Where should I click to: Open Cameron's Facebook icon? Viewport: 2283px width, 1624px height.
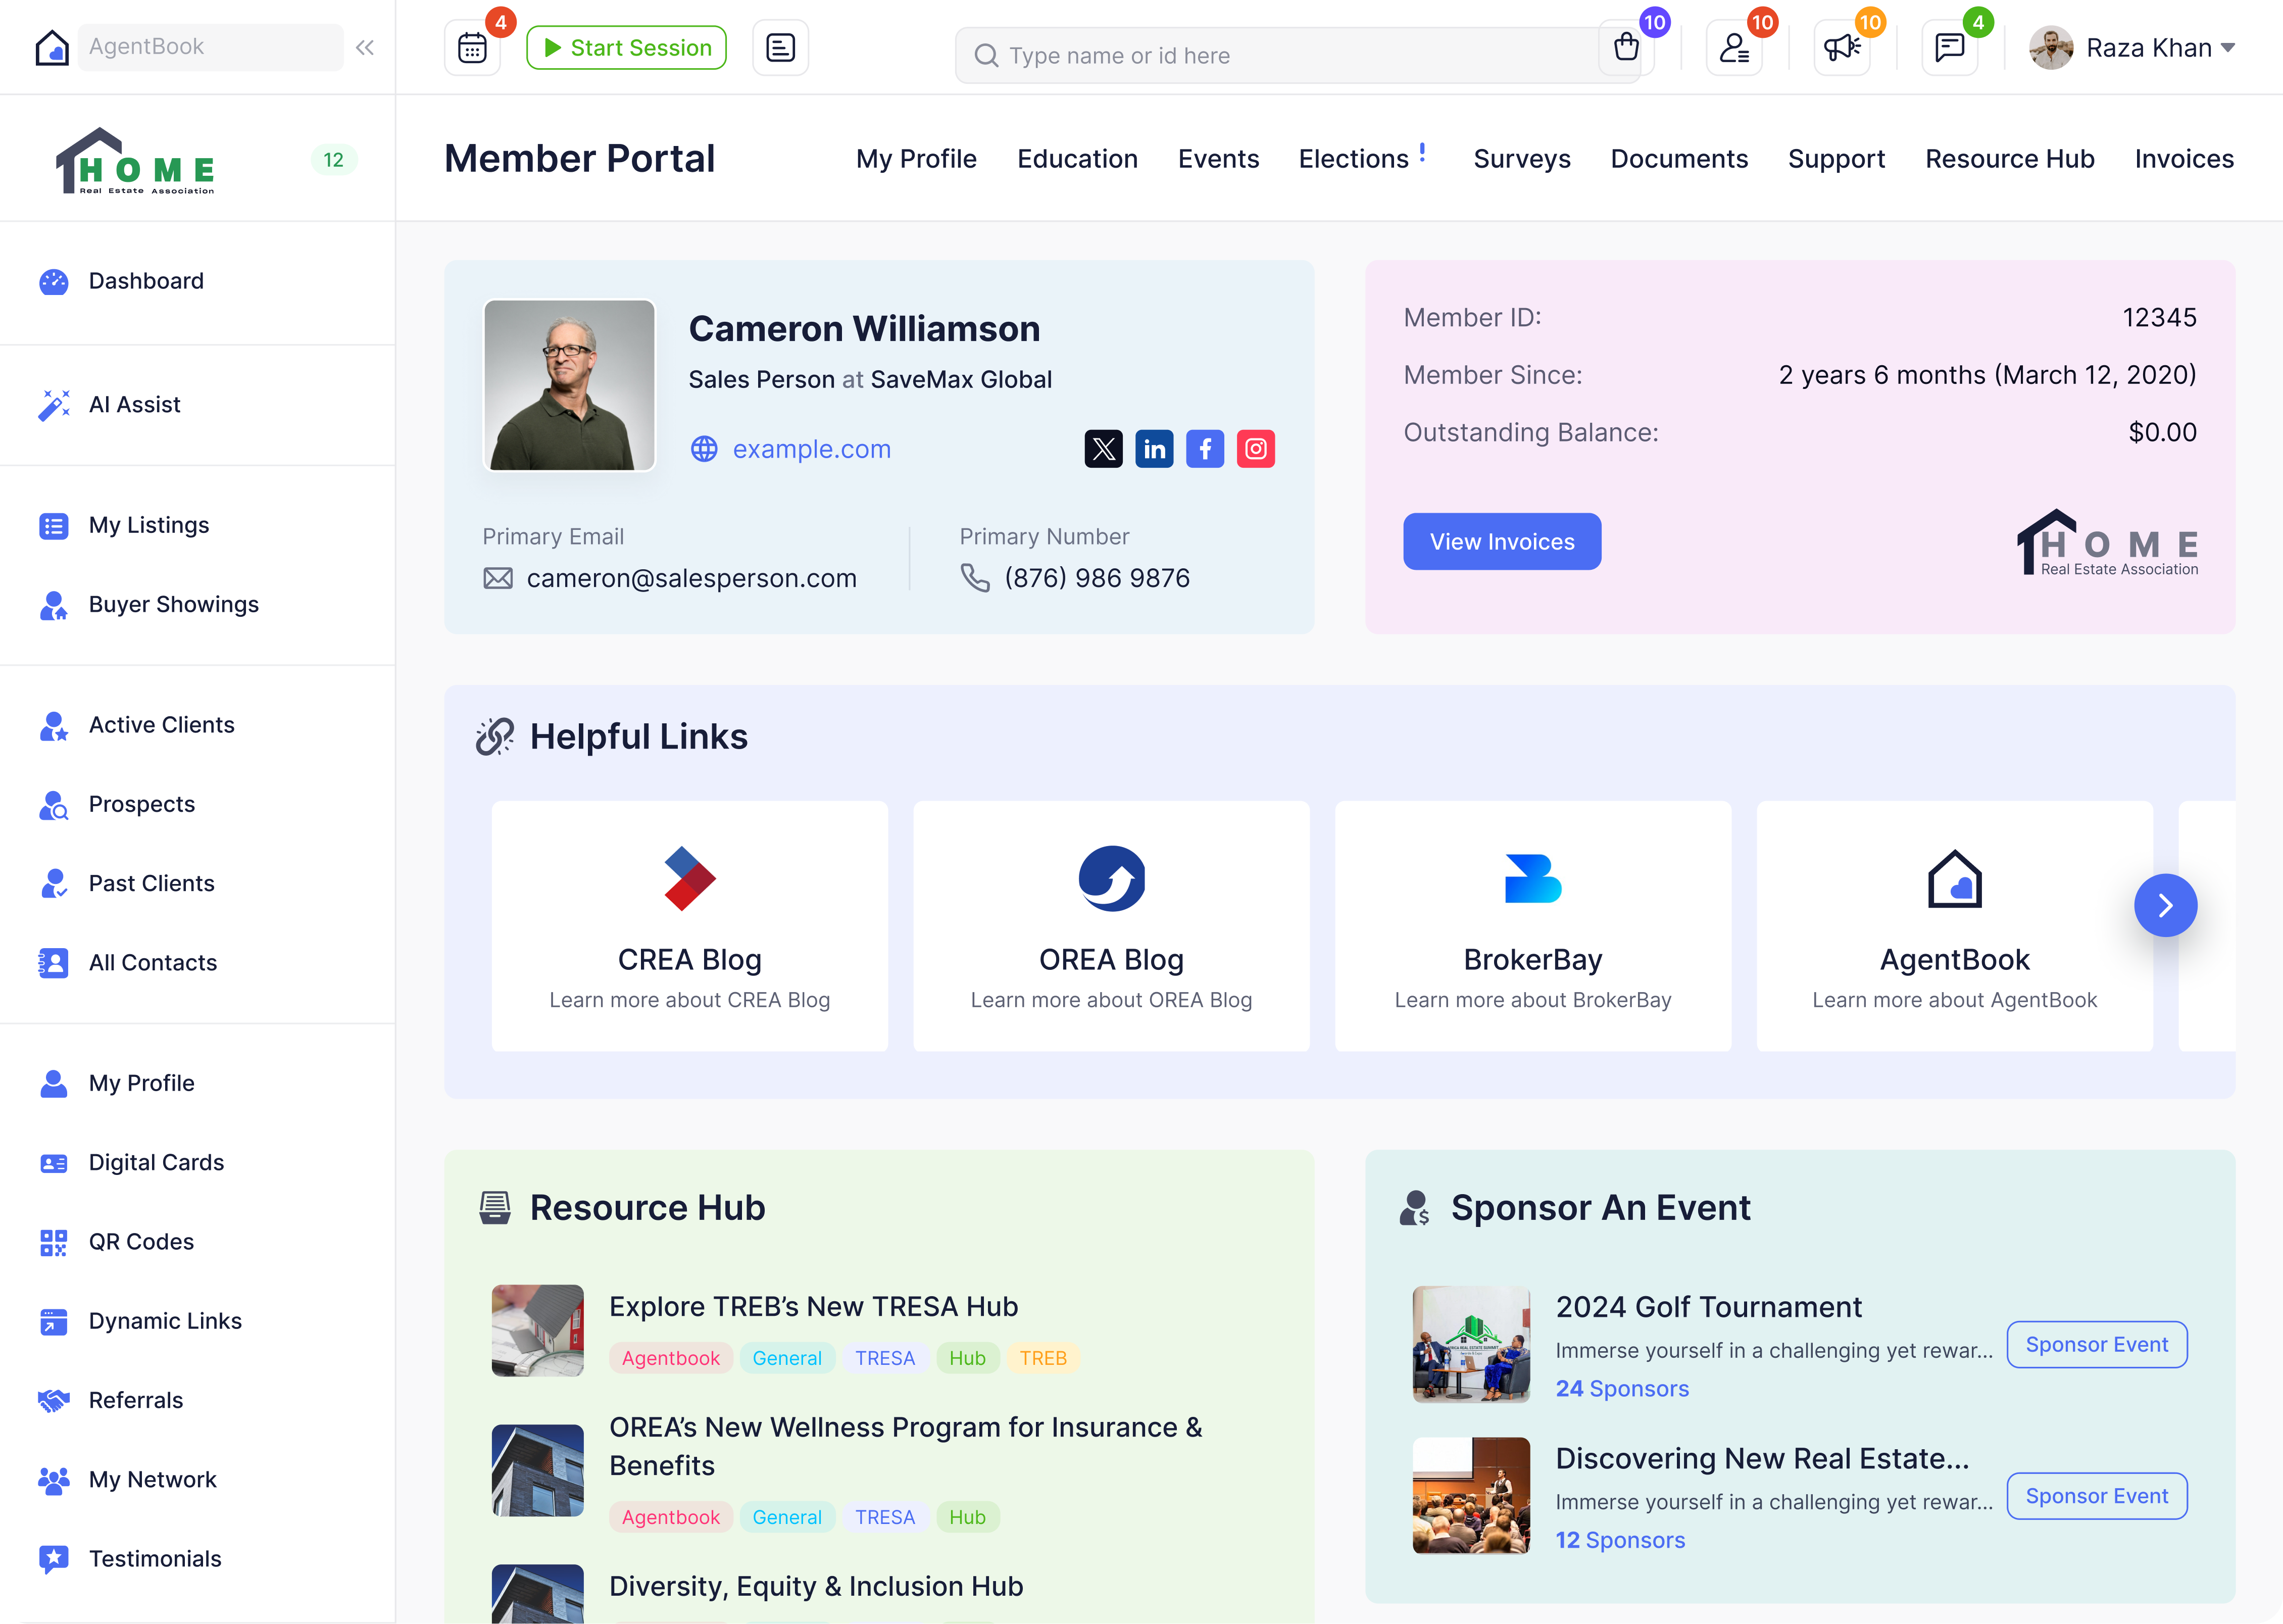(x=1205, y=448)
